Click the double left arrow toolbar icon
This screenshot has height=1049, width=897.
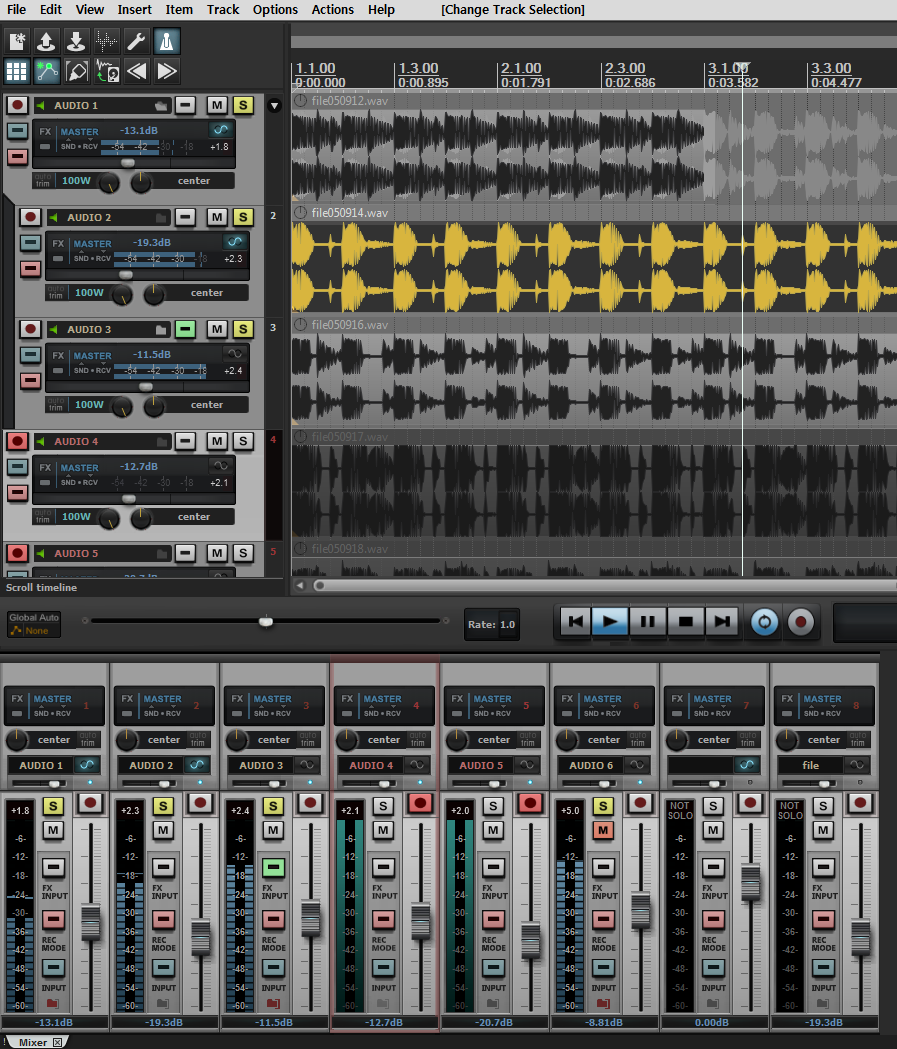136,71
